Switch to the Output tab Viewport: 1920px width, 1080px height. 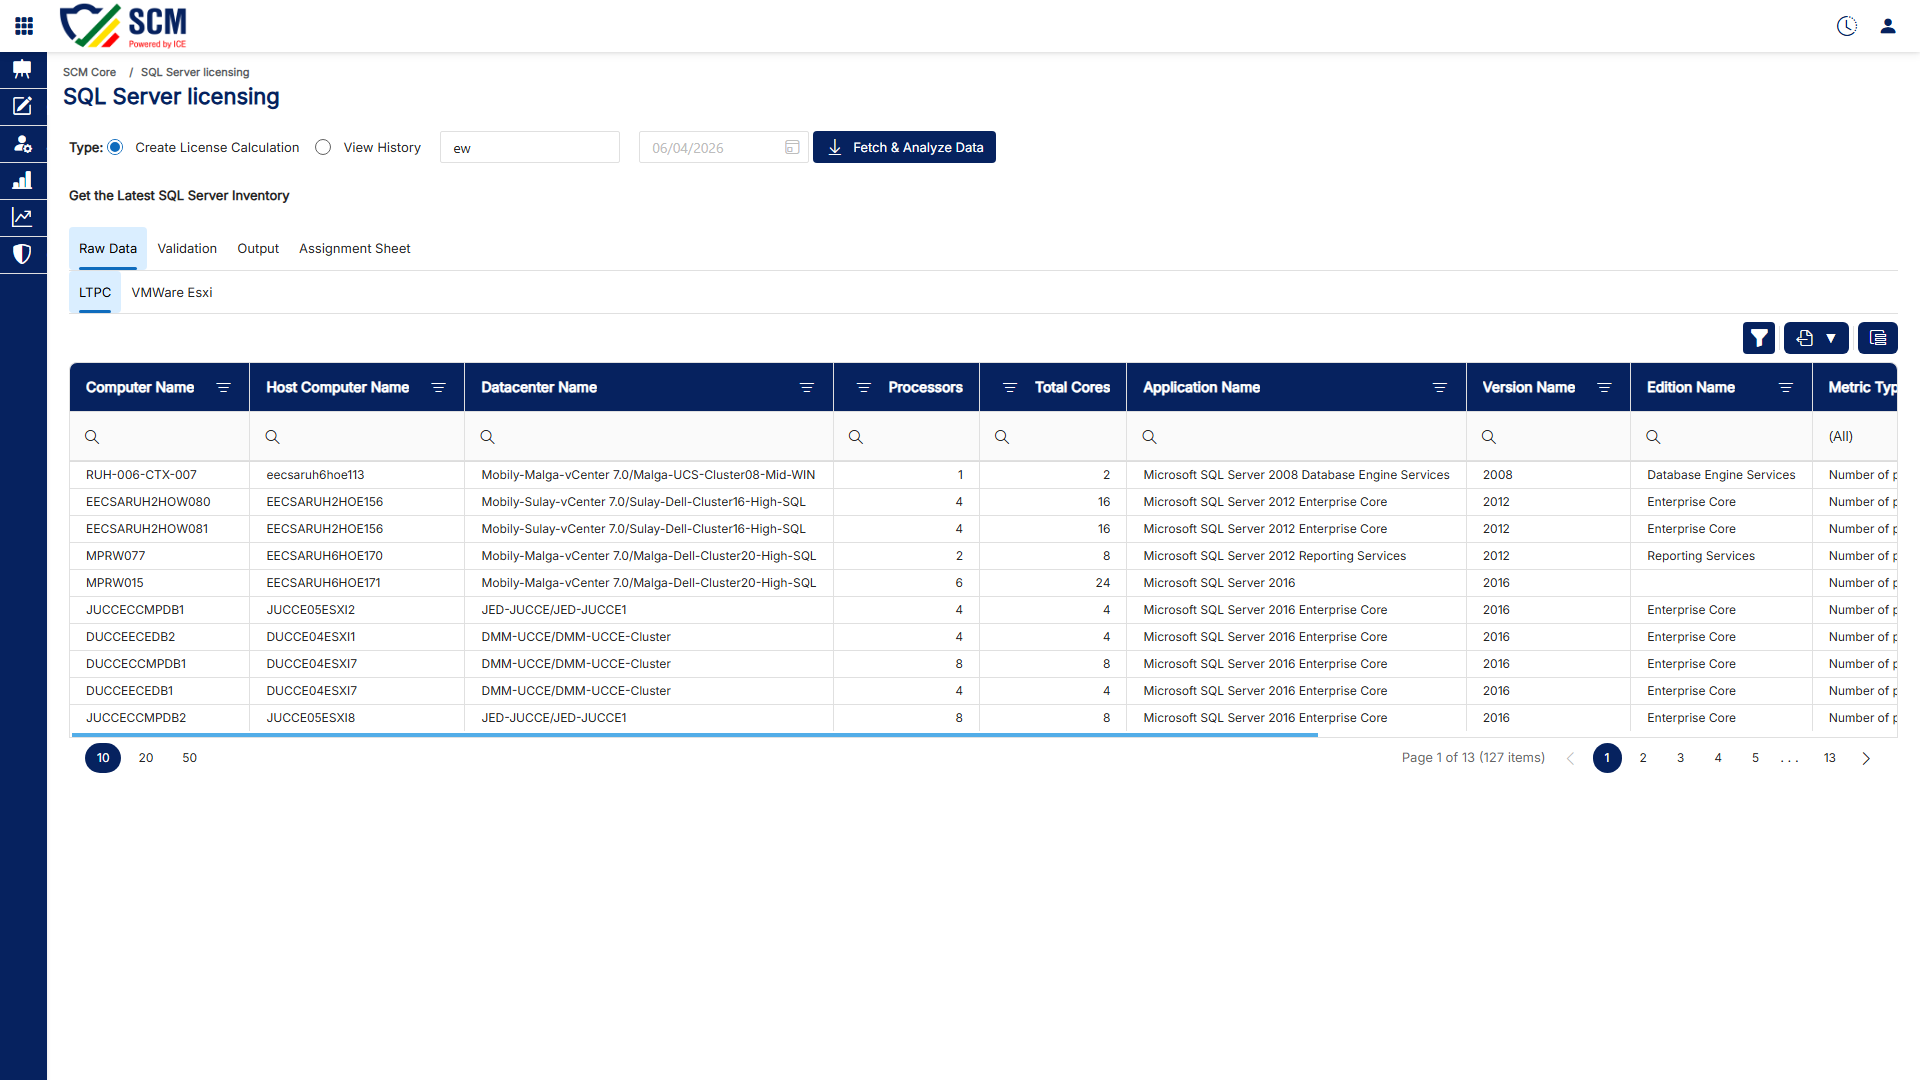coord(258,249)
